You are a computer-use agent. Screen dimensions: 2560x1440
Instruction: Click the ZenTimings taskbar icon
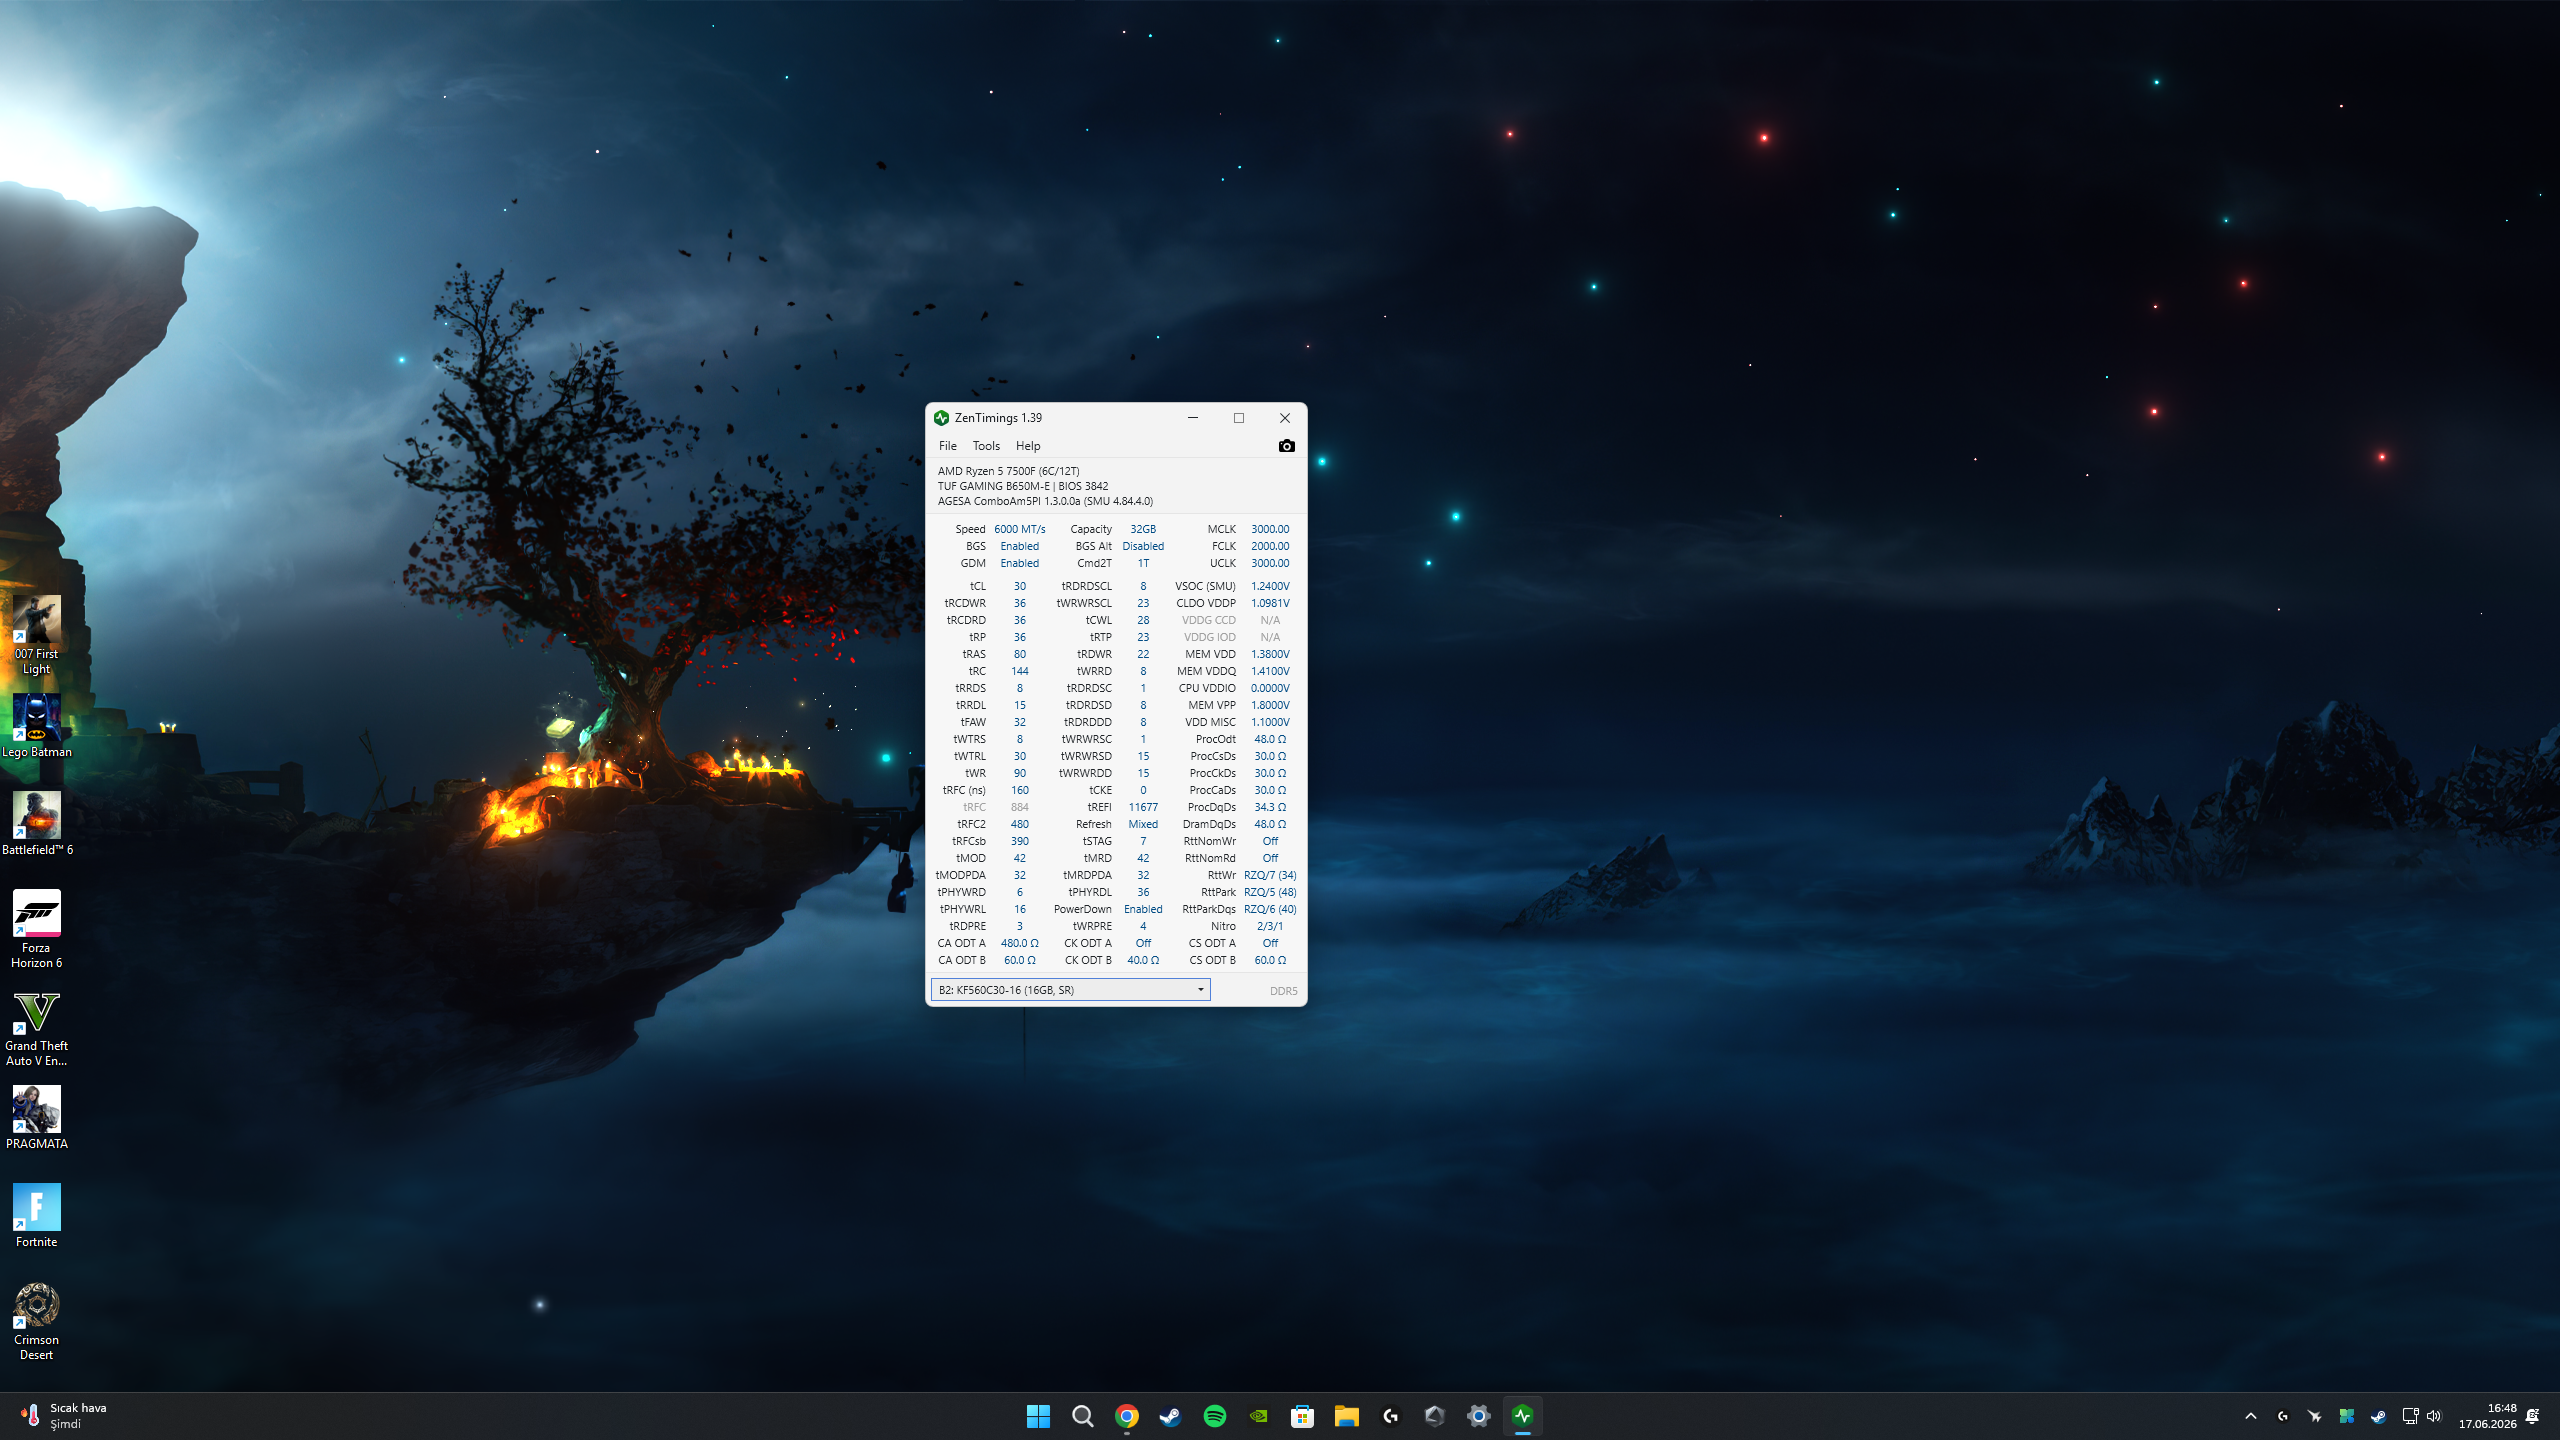[x=1522, y=1416]
